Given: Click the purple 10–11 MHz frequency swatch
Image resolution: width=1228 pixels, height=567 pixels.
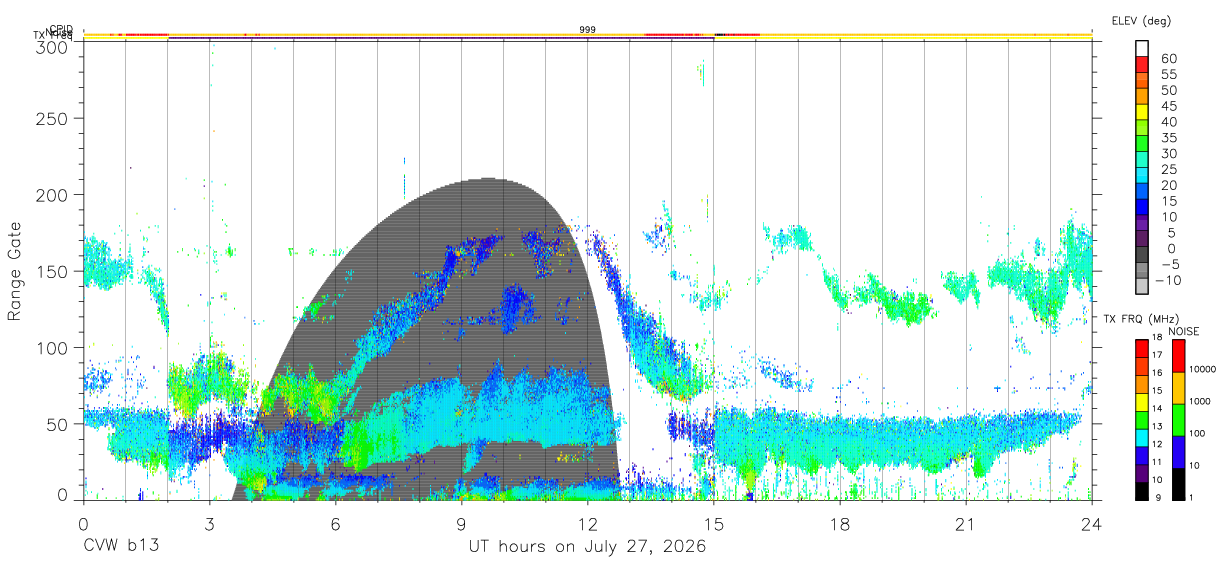Looking at the screenshot, I should pyautogui.click(x=1143, y=471).
